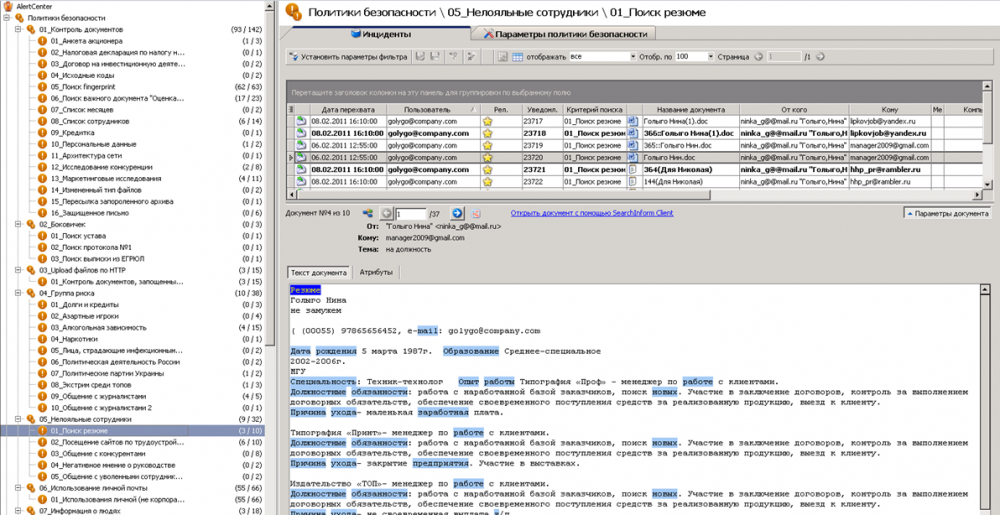Select '08_Список сотрудников' policy in tree
Viewport: 1000px width, 515px height.
click(x=91, y=121)
